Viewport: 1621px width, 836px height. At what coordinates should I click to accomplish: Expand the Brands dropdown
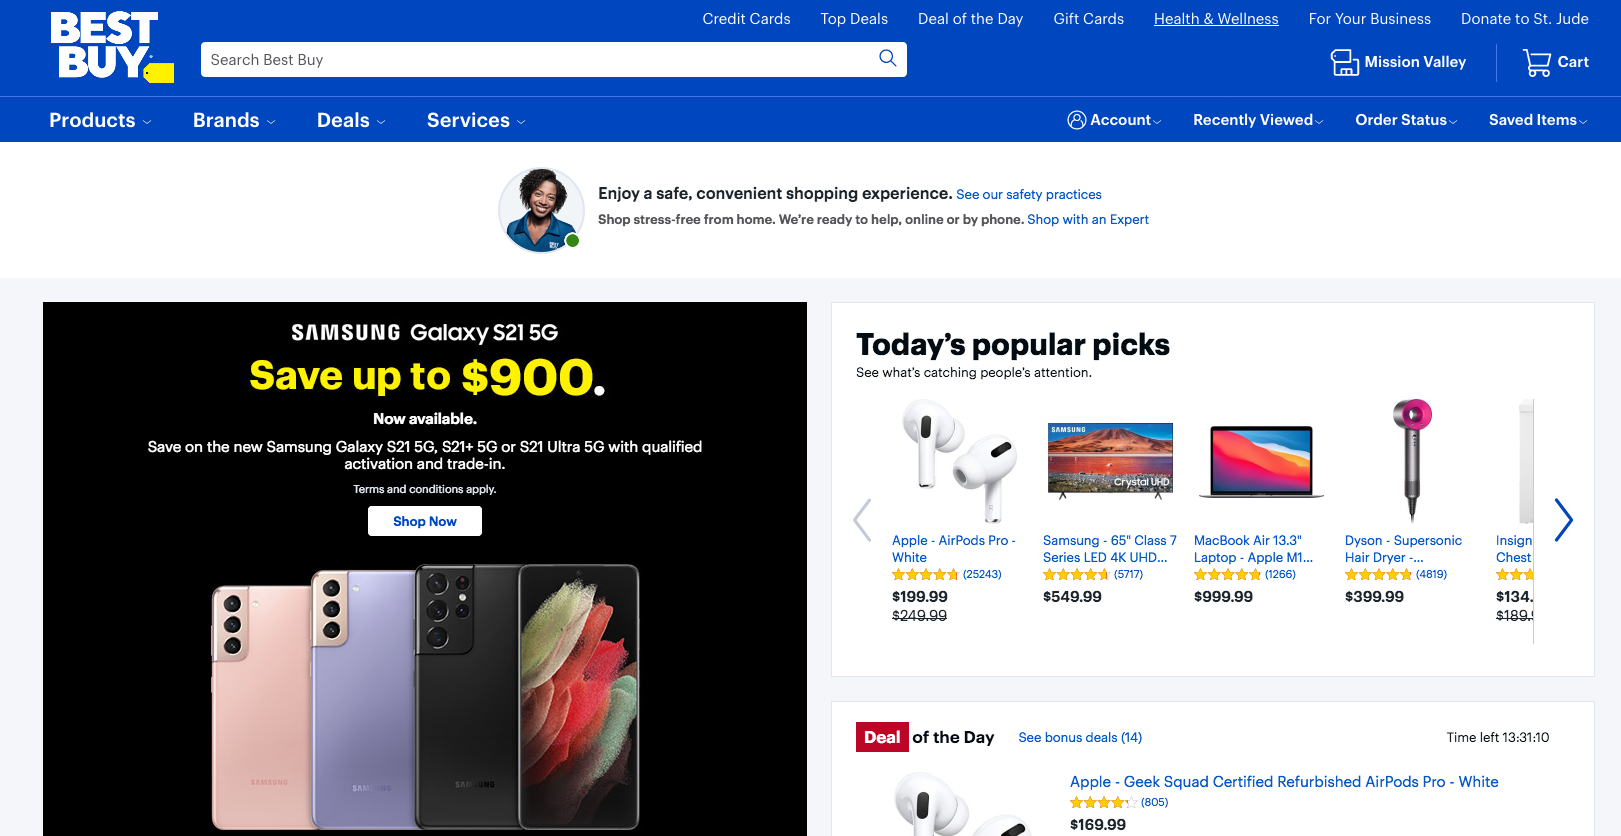pyautogui.click(x=234, y=120)
